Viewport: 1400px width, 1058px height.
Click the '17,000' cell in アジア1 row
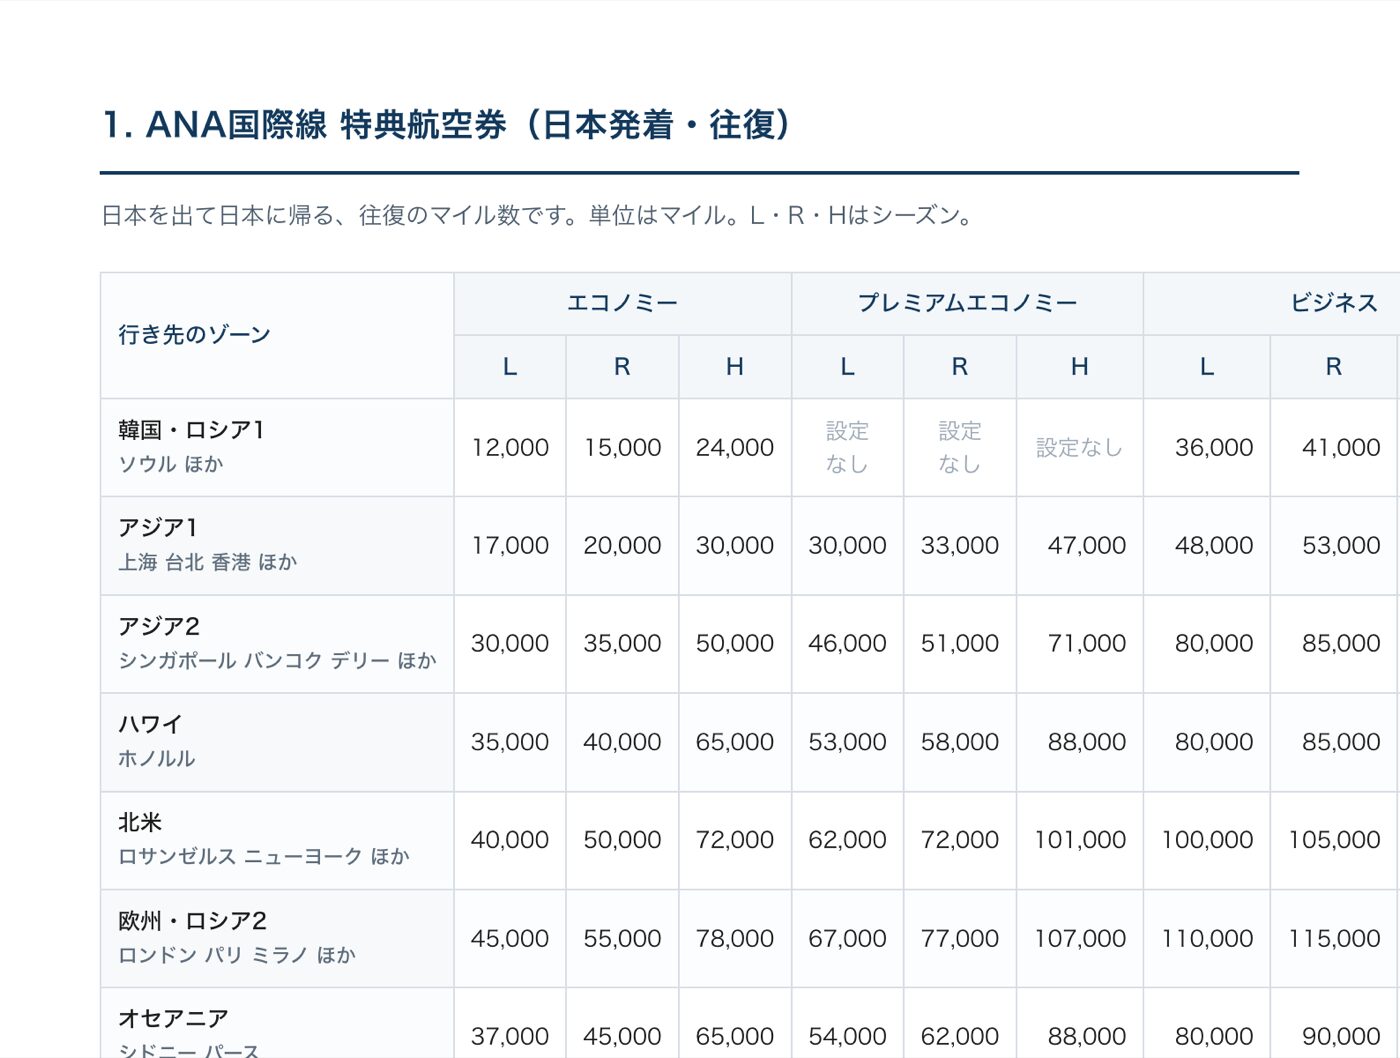pos(510,546)
